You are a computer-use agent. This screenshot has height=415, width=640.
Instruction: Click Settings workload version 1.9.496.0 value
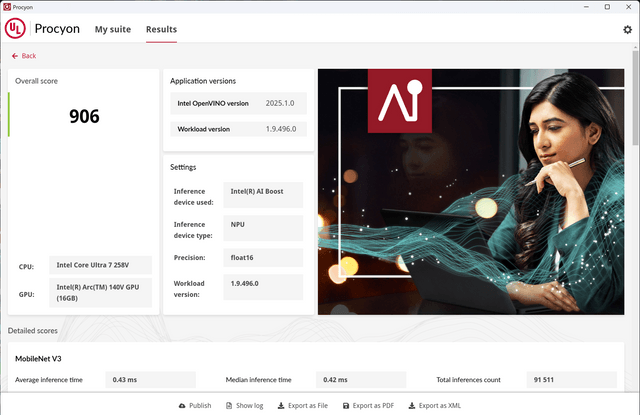pyautogui.click(x=263, y=287)
